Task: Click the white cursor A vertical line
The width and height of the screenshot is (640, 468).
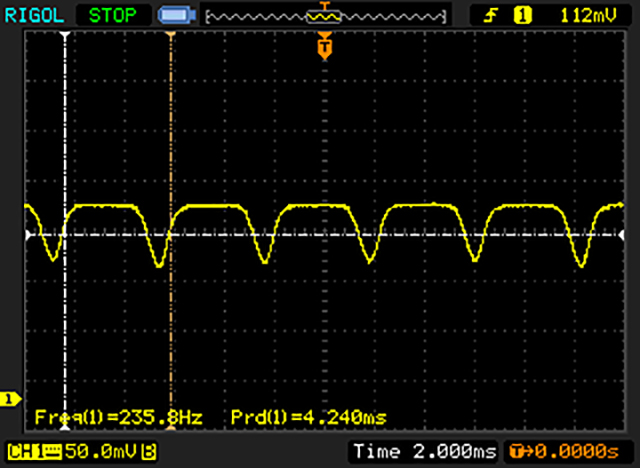Action: (65, 231)
